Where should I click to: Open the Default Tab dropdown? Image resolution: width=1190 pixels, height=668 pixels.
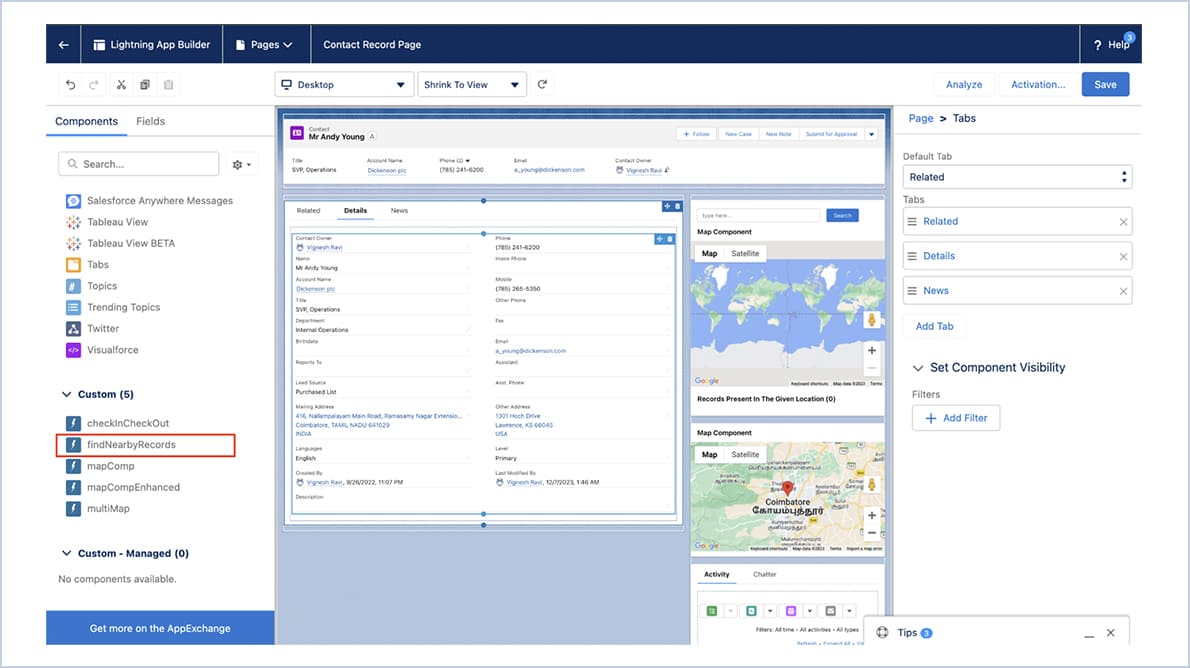(1017, 176)
